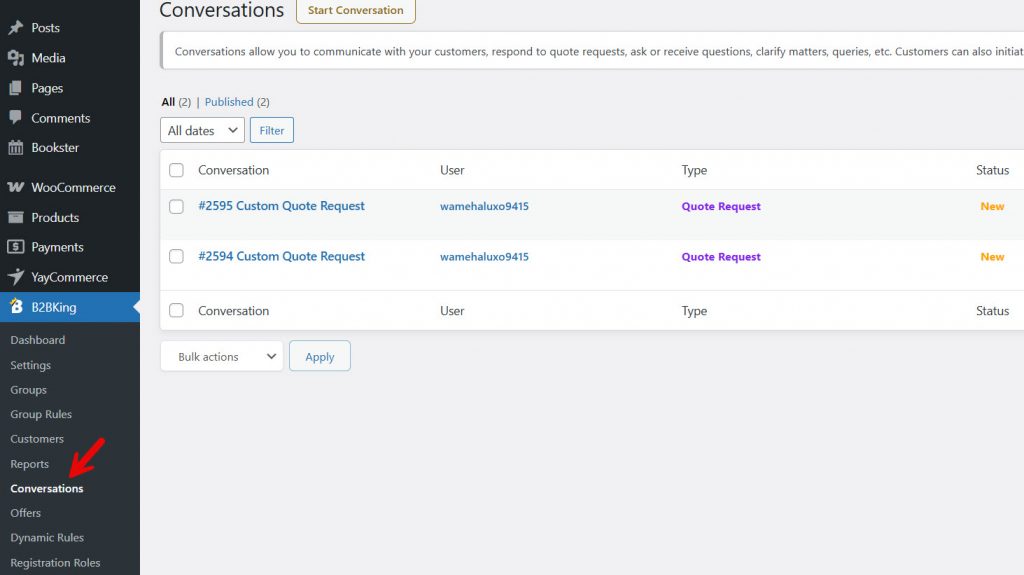Click the Start Conversation button

[356, 10]
